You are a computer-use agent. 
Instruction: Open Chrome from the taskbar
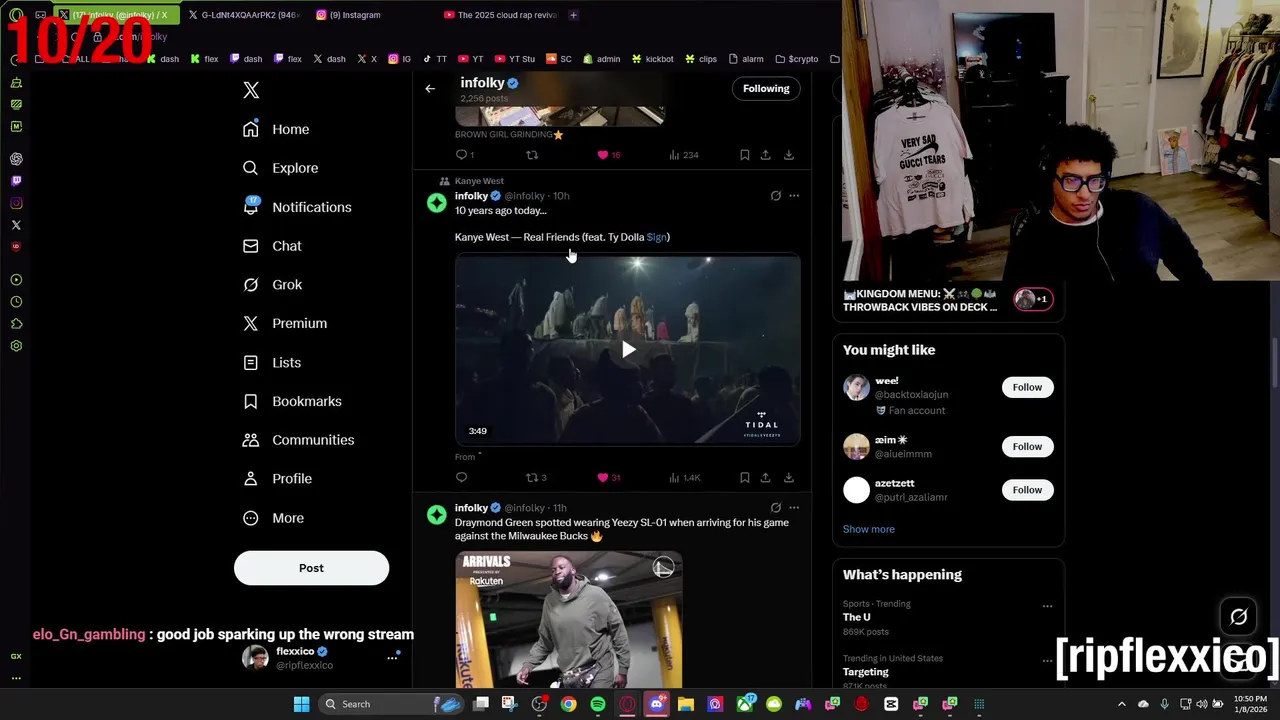point(568,704)
